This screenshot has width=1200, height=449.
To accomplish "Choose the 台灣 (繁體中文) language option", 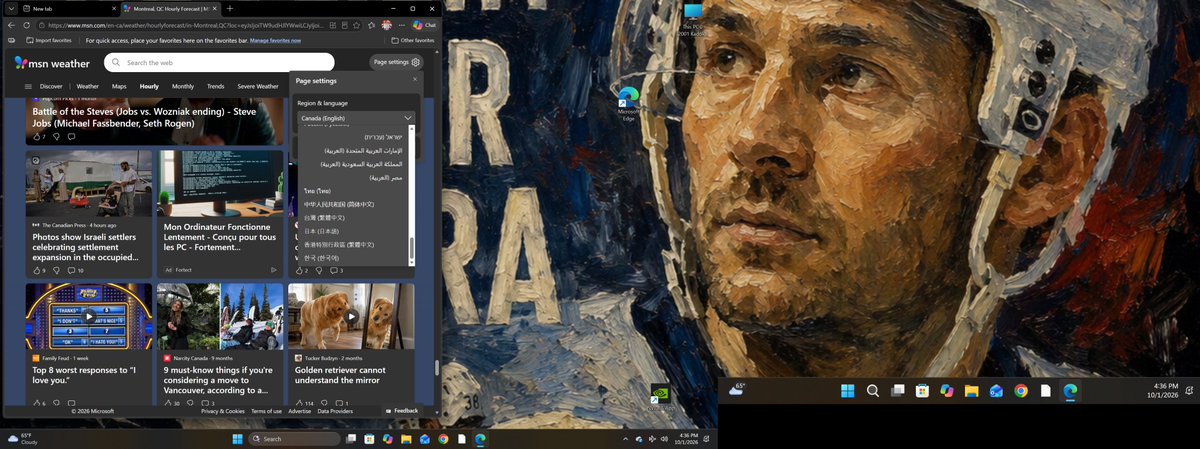I will 324,217.
